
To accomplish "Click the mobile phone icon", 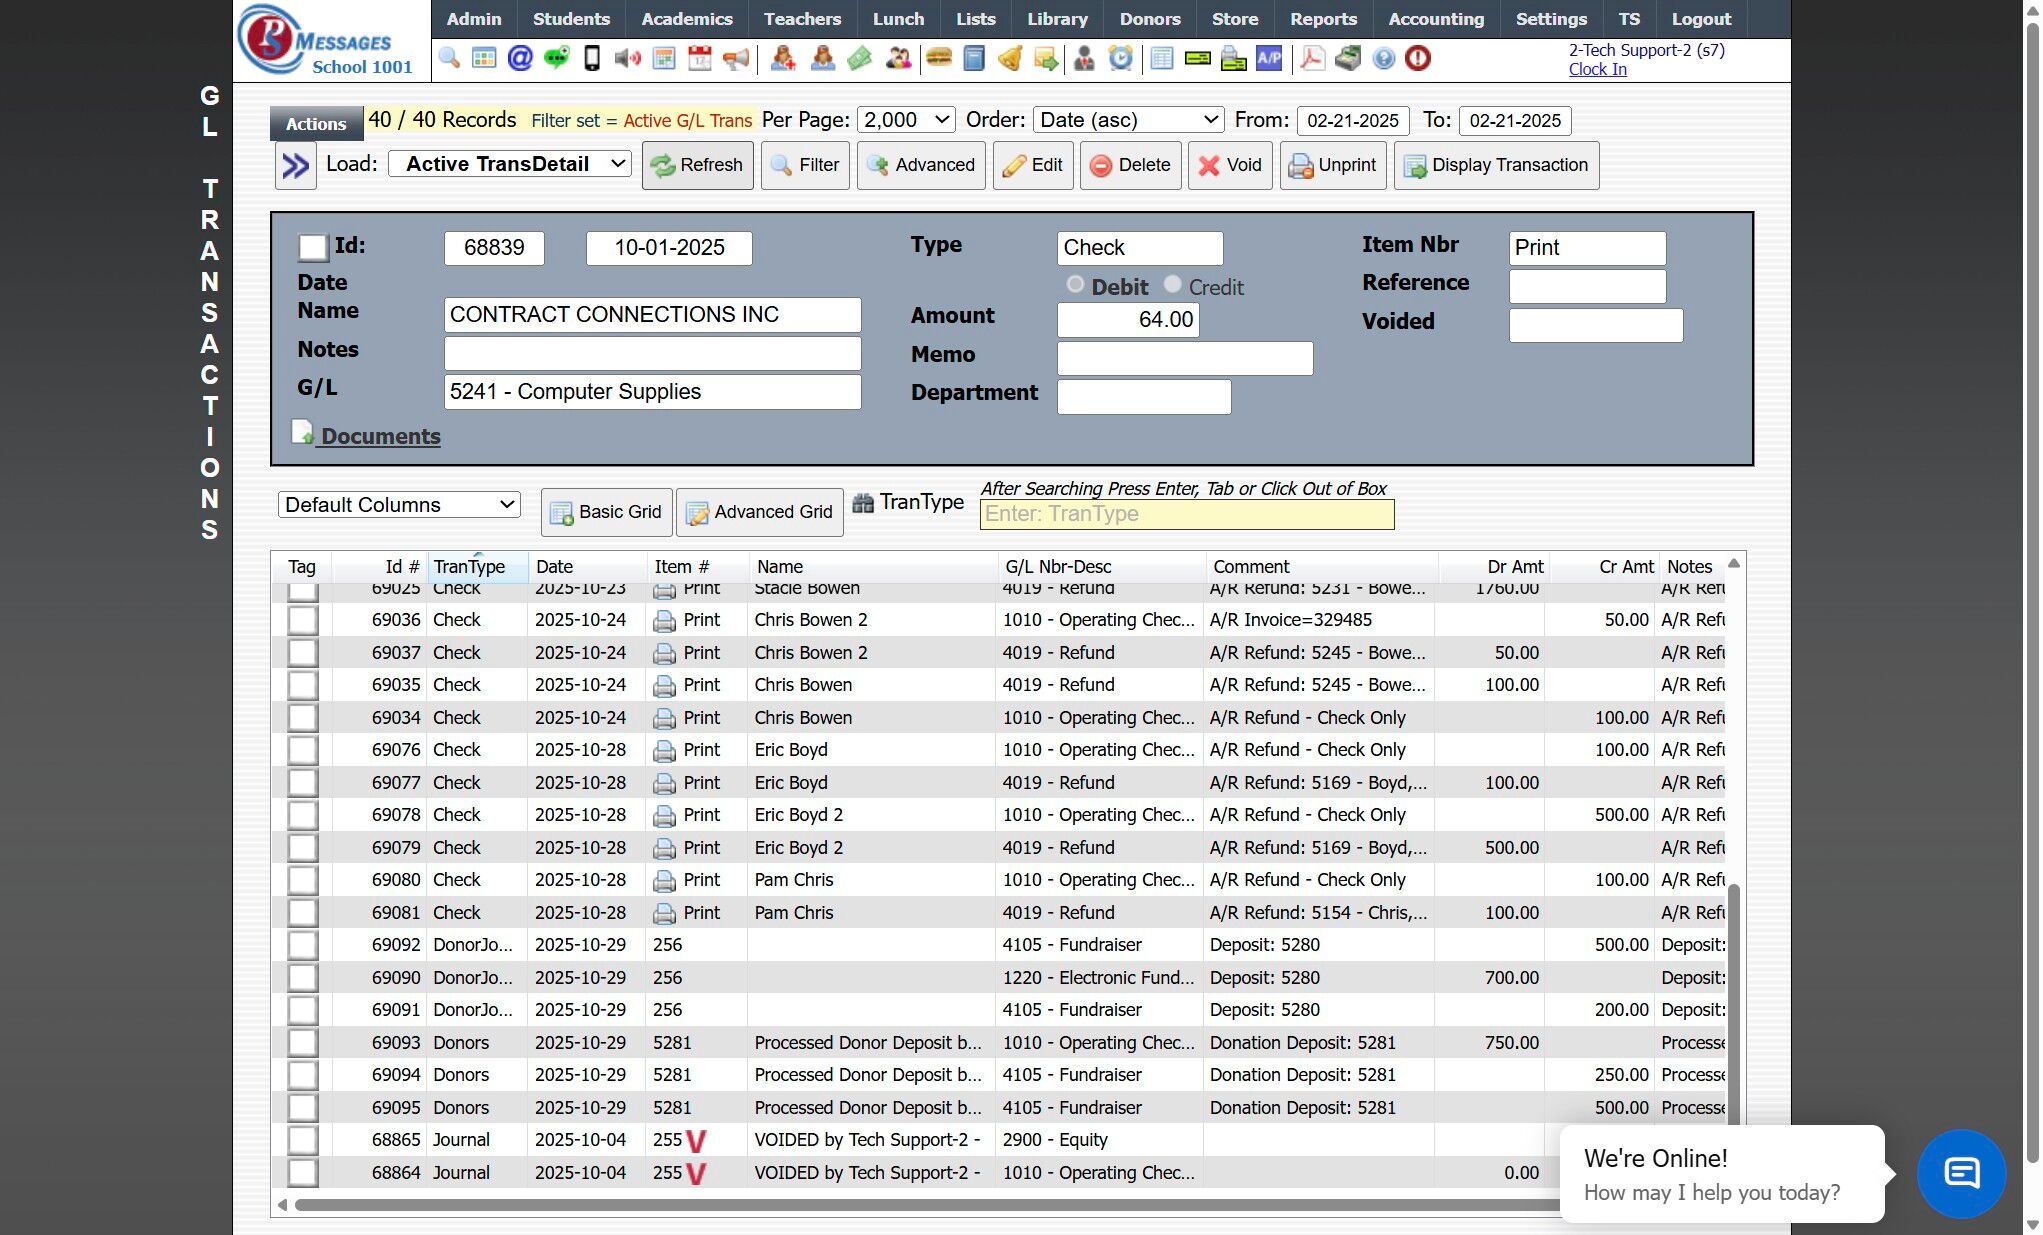I will click(x=592, y=59).
